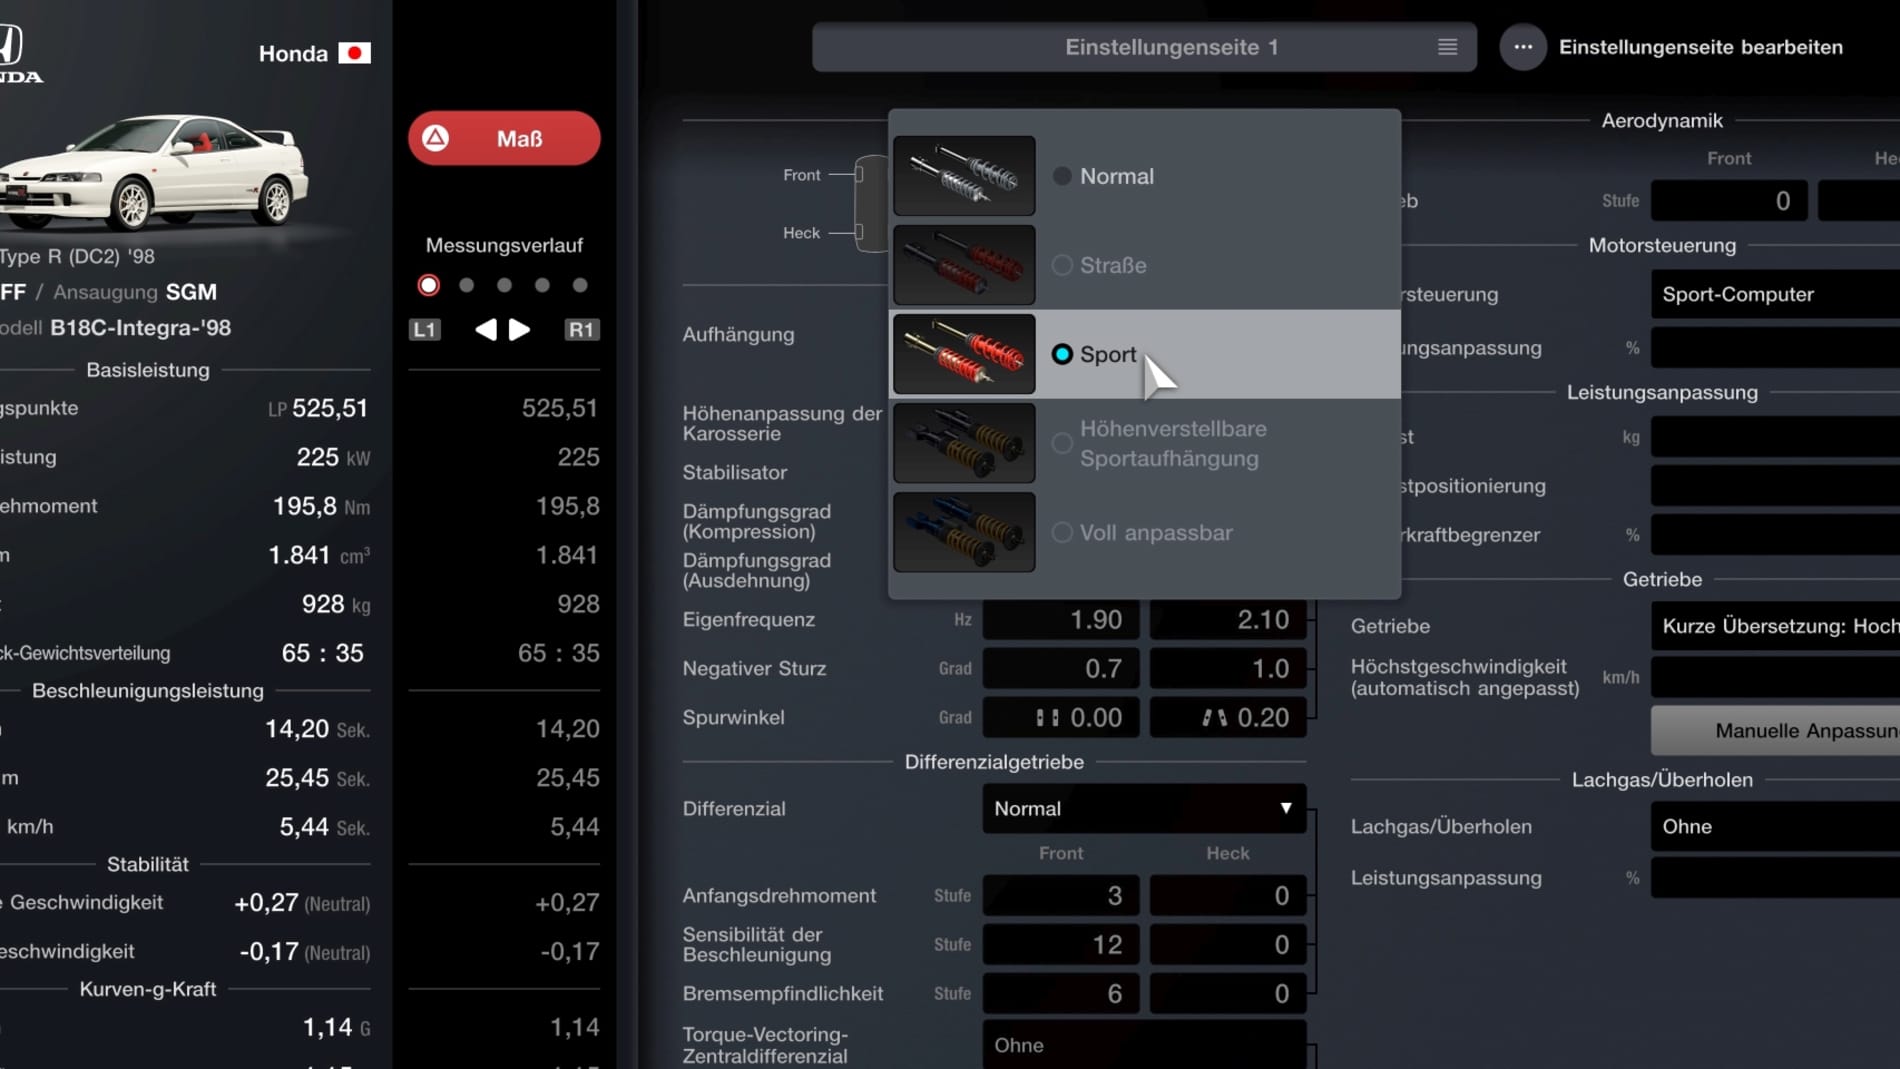
Task: Click the red Sport coilover thumbnail
Action: 963,353
